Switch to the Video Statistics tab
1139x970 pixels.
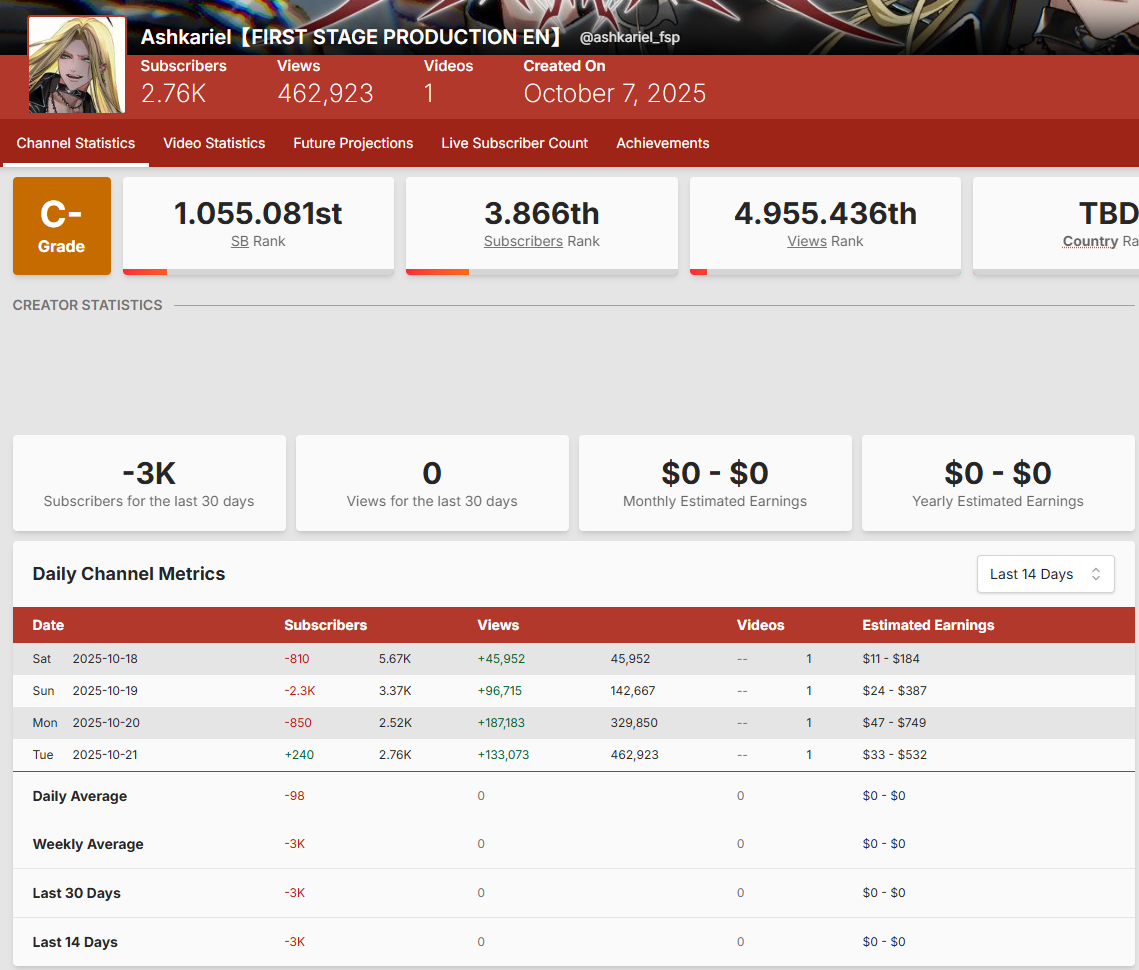[x=214, y=143]
